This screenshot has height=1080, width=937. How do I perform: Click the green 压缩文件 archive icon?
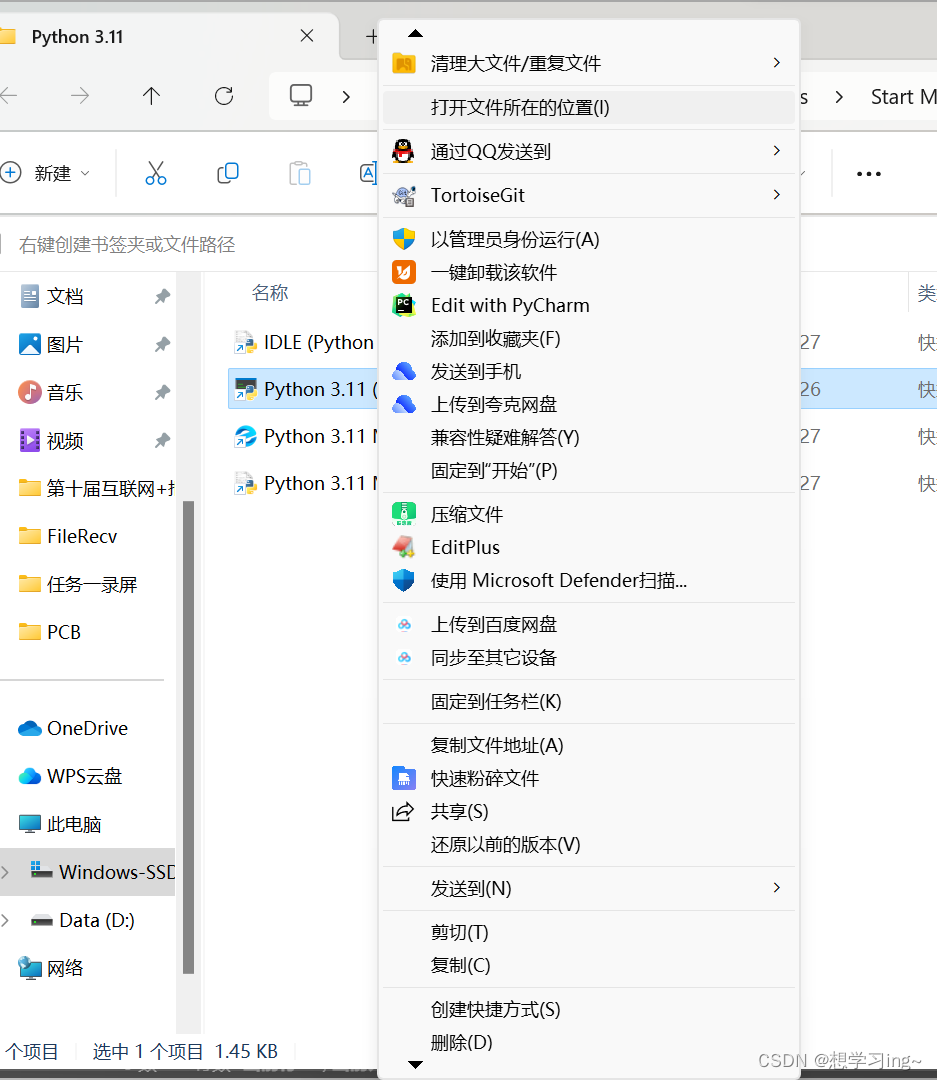(404, 514)
